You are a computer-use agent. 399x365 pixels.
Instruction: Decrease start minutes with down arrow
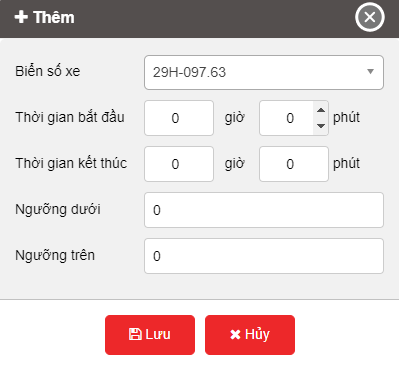click(321, 126)
